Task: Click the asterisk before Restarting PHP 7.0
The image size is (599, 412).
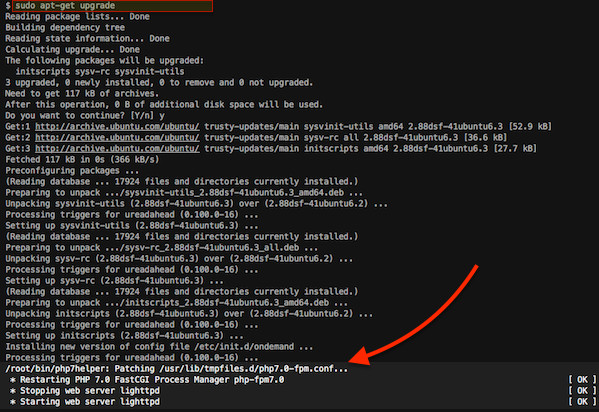Action: point(13,380)
